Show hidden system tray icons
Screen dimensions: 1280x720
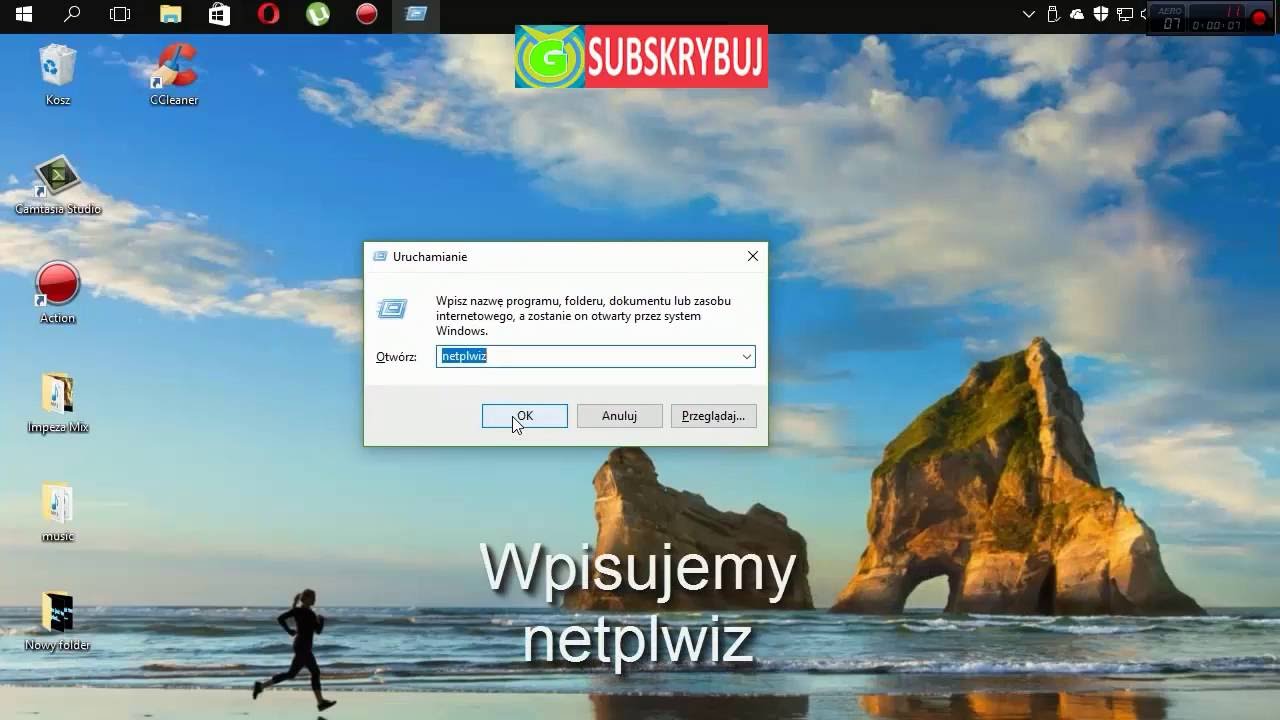click(1029, 14)
